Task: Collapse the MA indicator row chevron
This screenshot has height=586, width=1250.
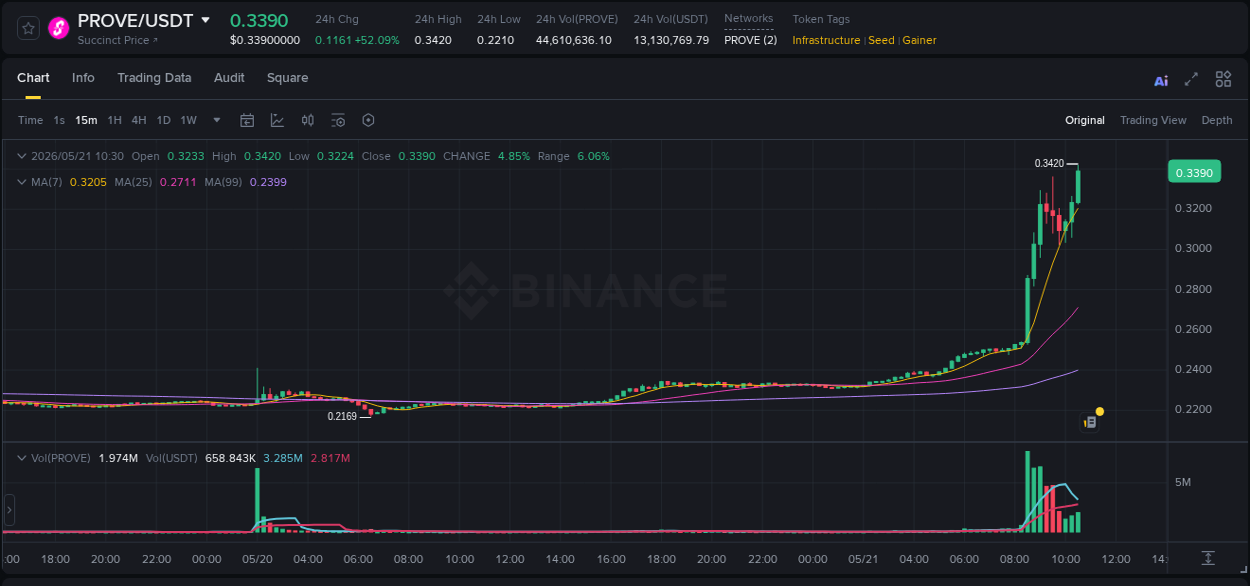Action: pos(22,182)
